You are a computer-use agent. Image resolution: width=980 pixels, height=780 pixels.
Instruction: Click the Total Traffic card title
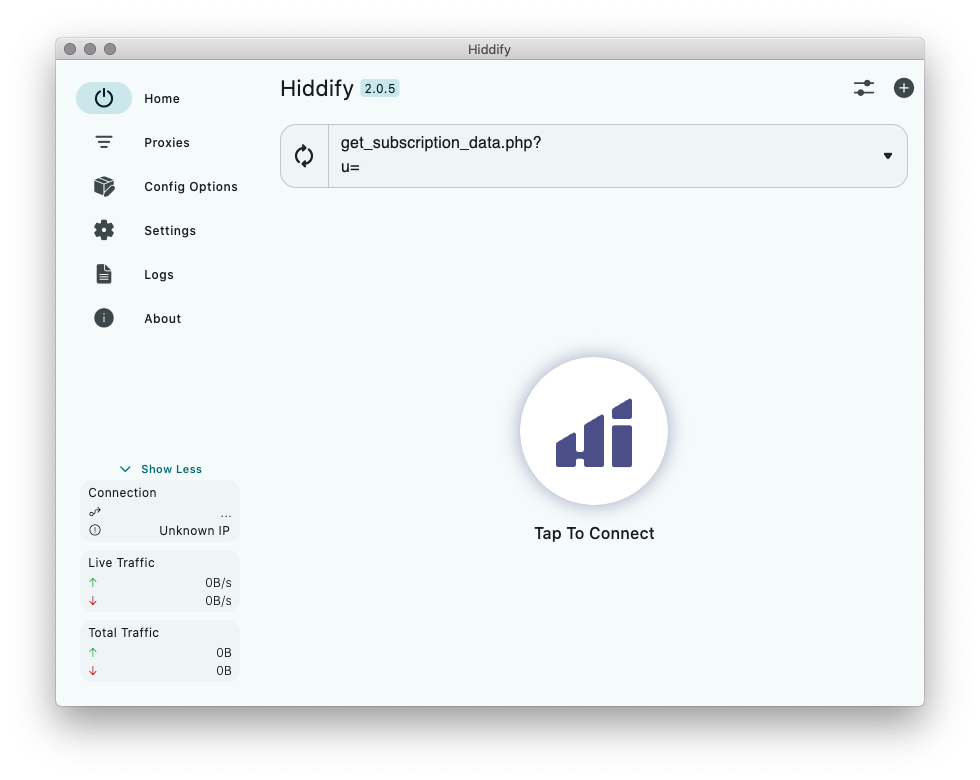(124, 632)
